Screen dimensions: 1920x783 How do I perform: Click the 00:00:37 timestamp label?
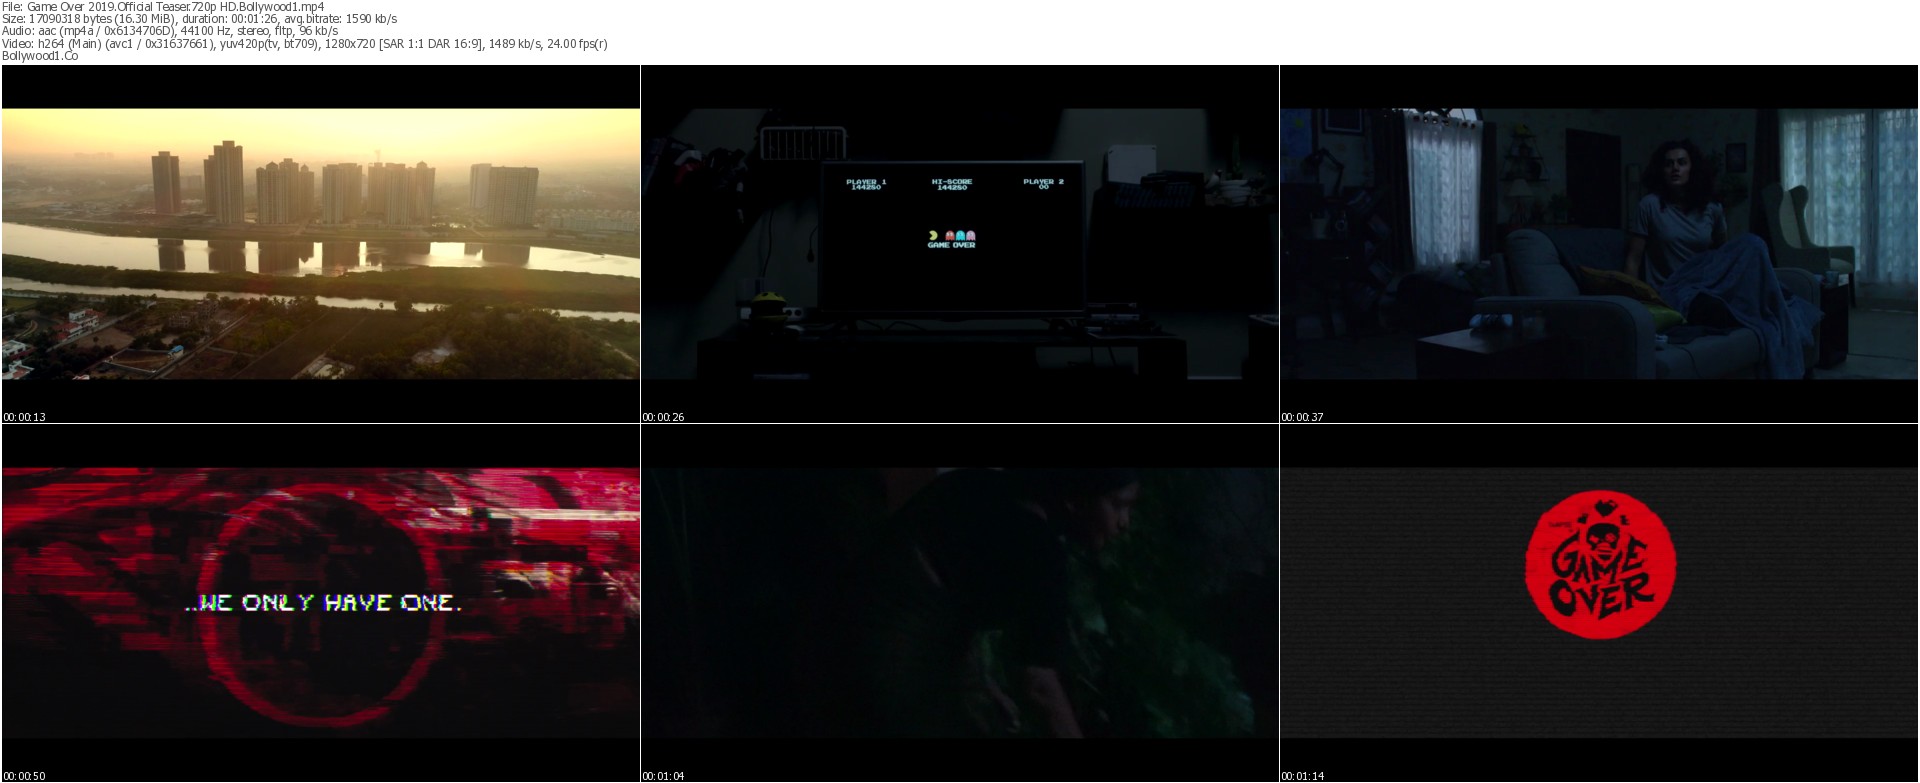click(x=1302, y=417)
